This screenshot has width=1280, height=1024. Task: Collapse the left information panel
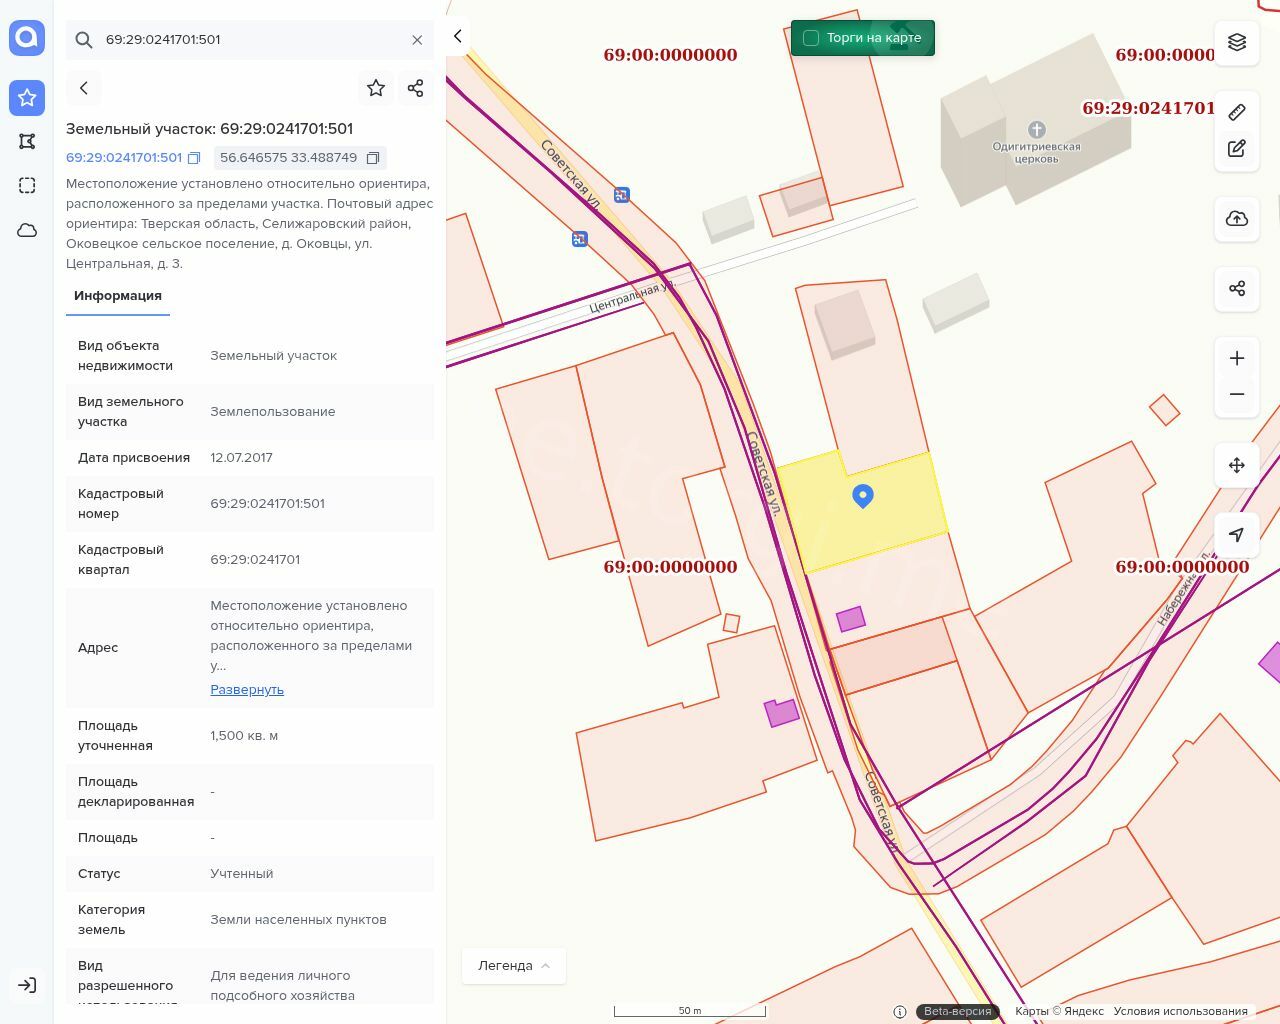(x=458, y=36)
